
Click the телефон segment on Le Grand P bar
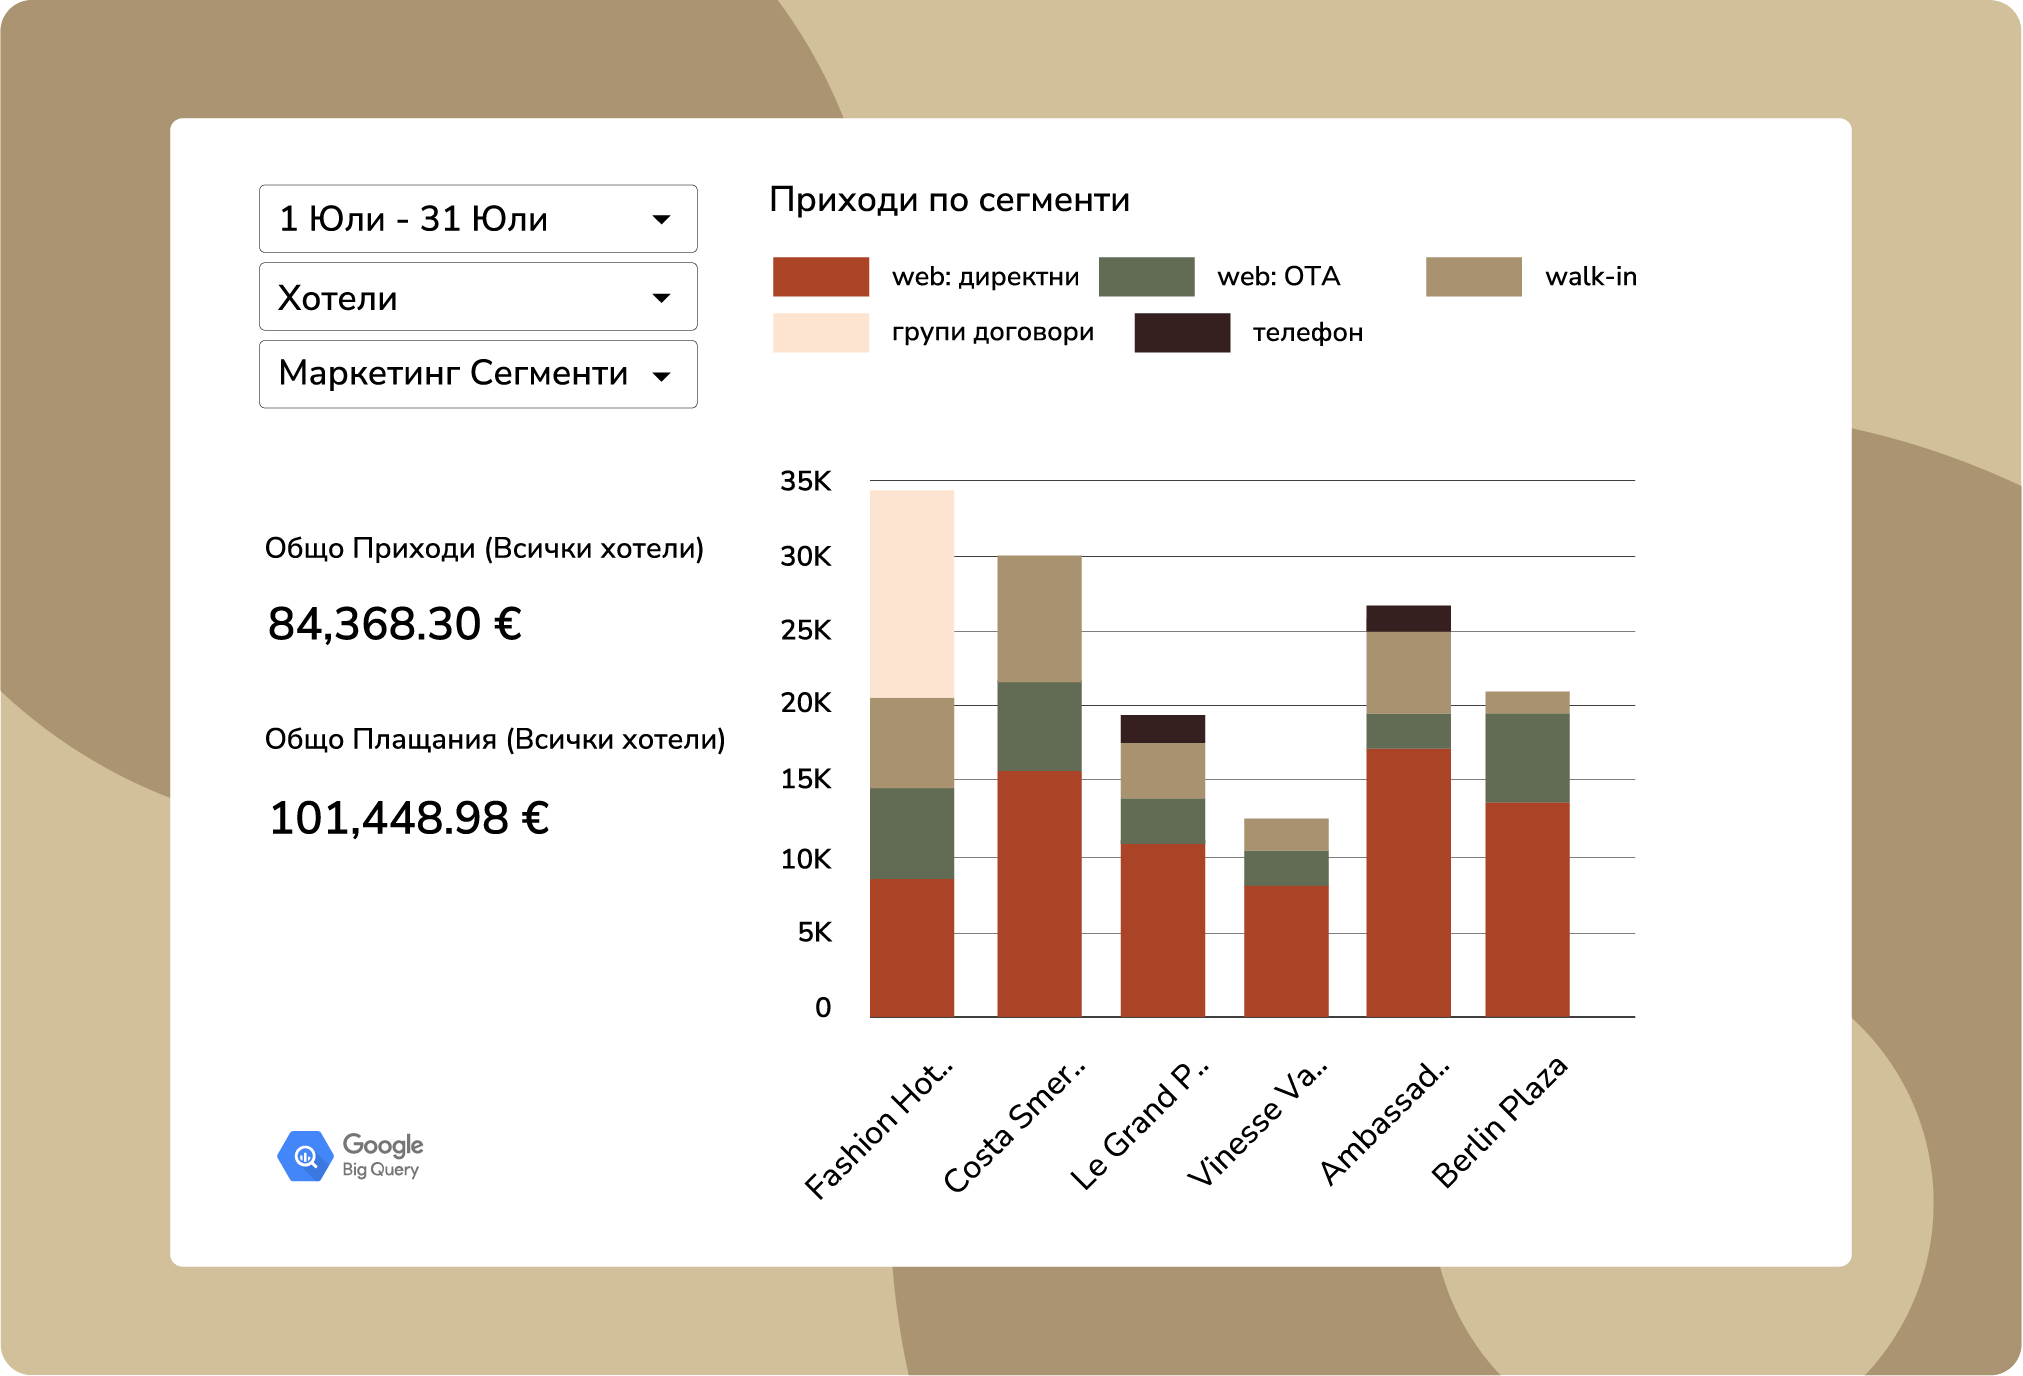(x=1162, y=729)
